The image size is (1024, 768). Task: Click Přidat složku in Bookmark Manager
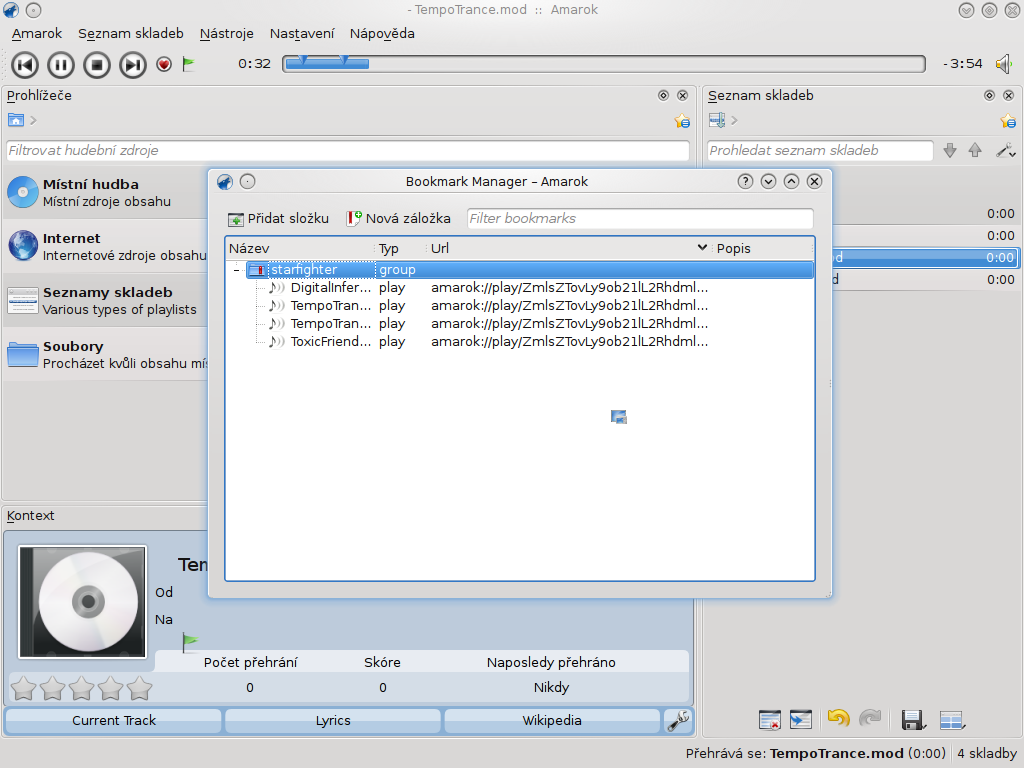[x=278, y=218]
